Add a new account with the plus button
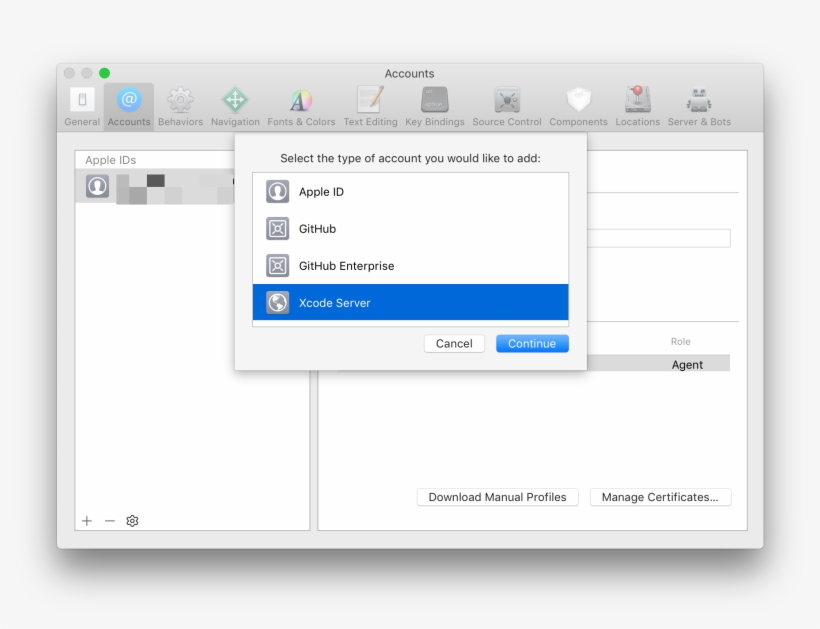Viewport: 820px width, 629px height. pos(86,521)
